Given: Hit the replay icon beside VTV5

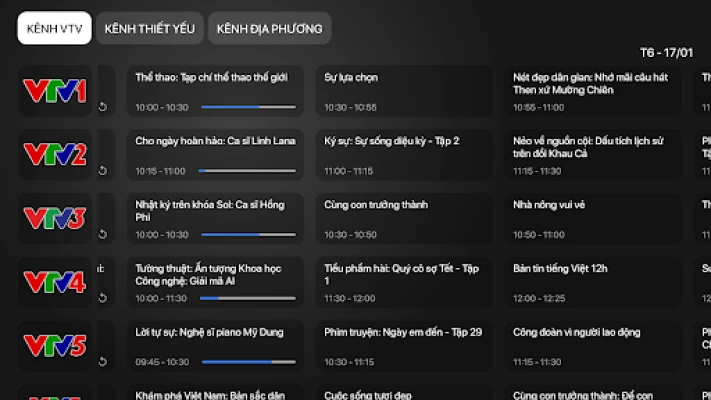Looking at the screenshot, I should click(x=103, y=362).
